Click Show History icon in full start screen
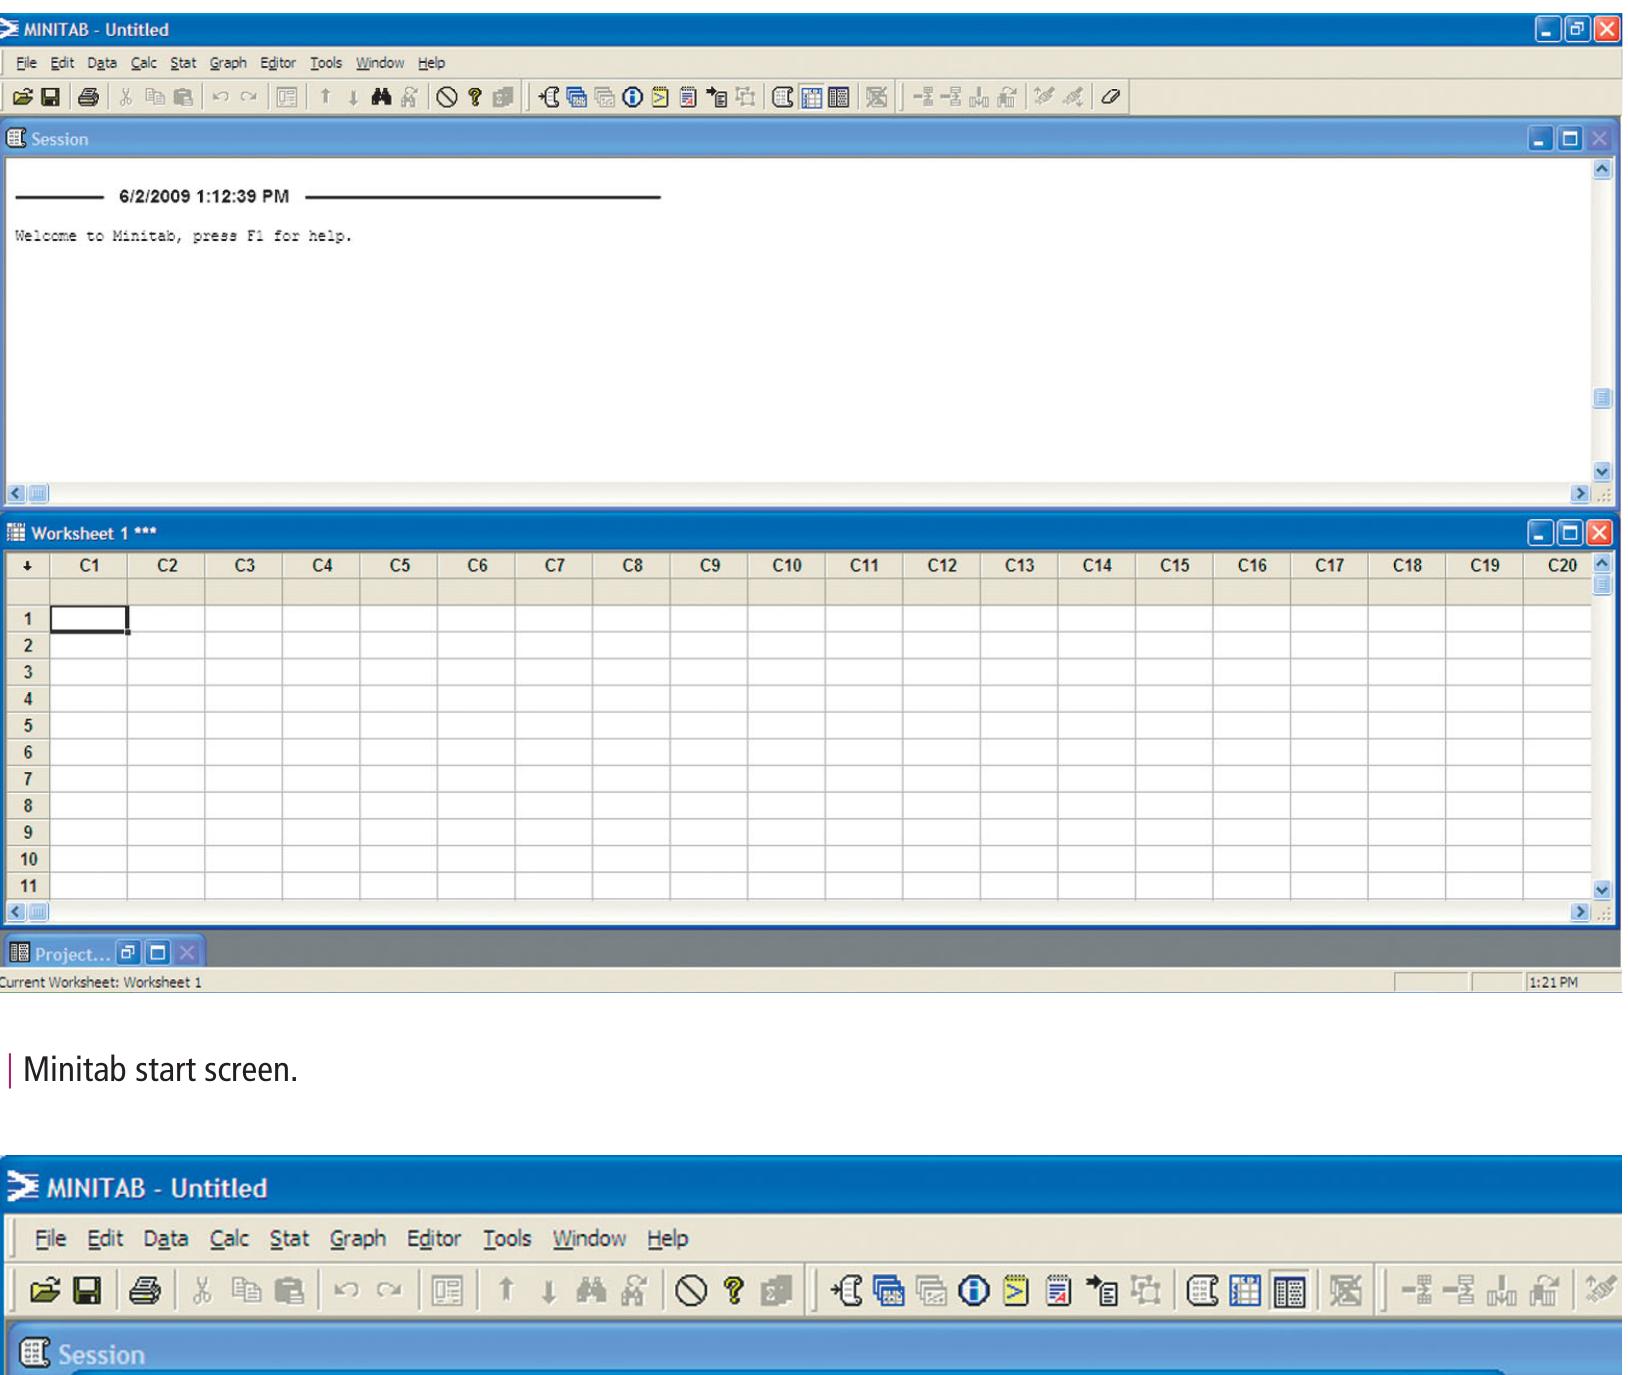 click(660, 97)
